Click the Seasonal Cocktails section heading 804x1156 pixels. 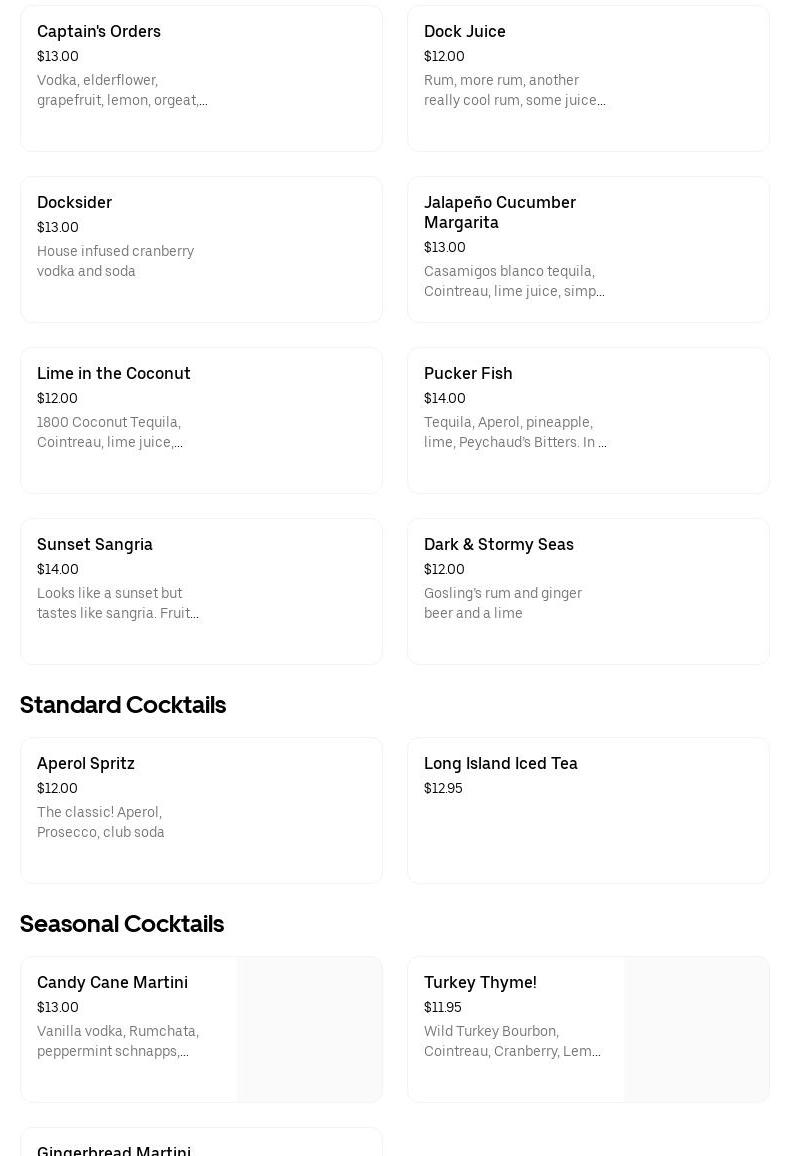coord(122,924)
